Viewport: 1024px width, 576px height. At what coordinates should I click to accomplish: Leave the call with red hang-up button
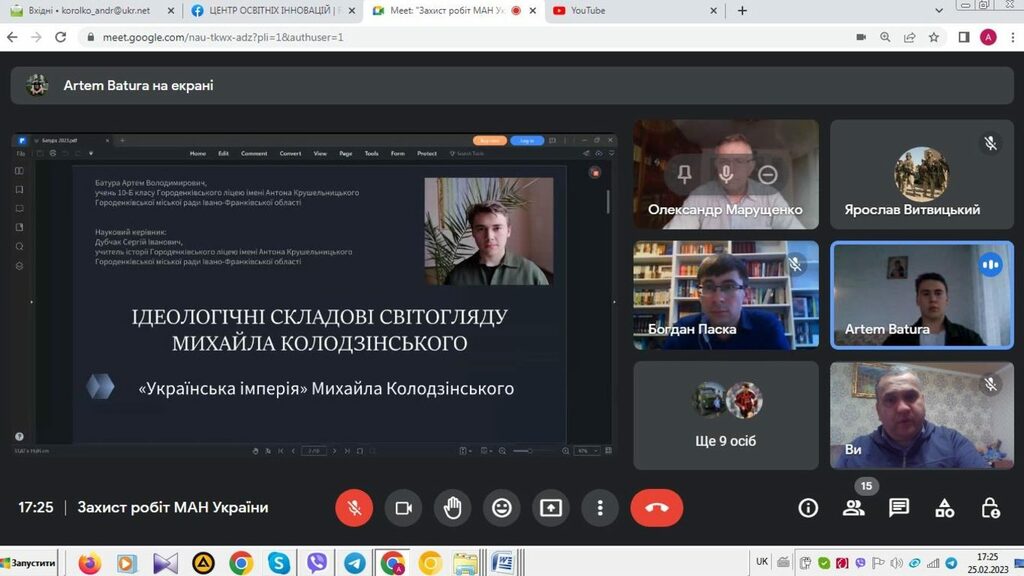[657, 508]
